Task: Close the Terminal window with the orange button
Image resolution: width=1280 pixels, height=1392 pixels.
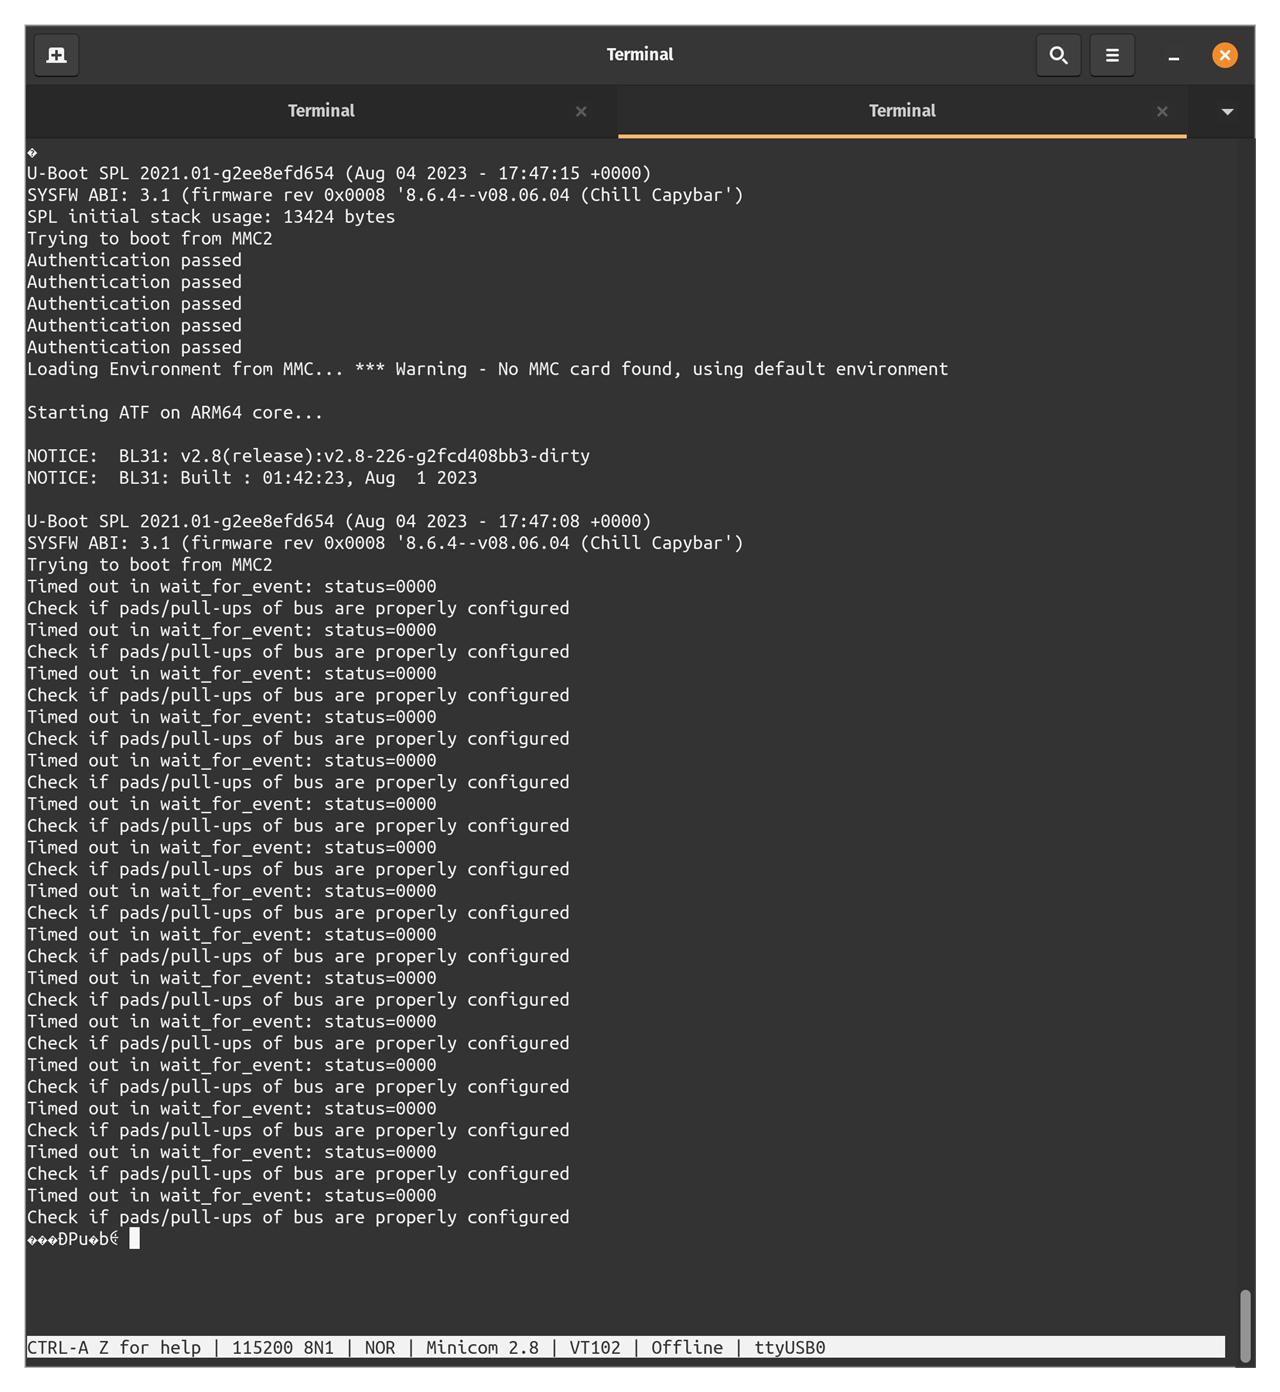Action: coord(1224,55)
